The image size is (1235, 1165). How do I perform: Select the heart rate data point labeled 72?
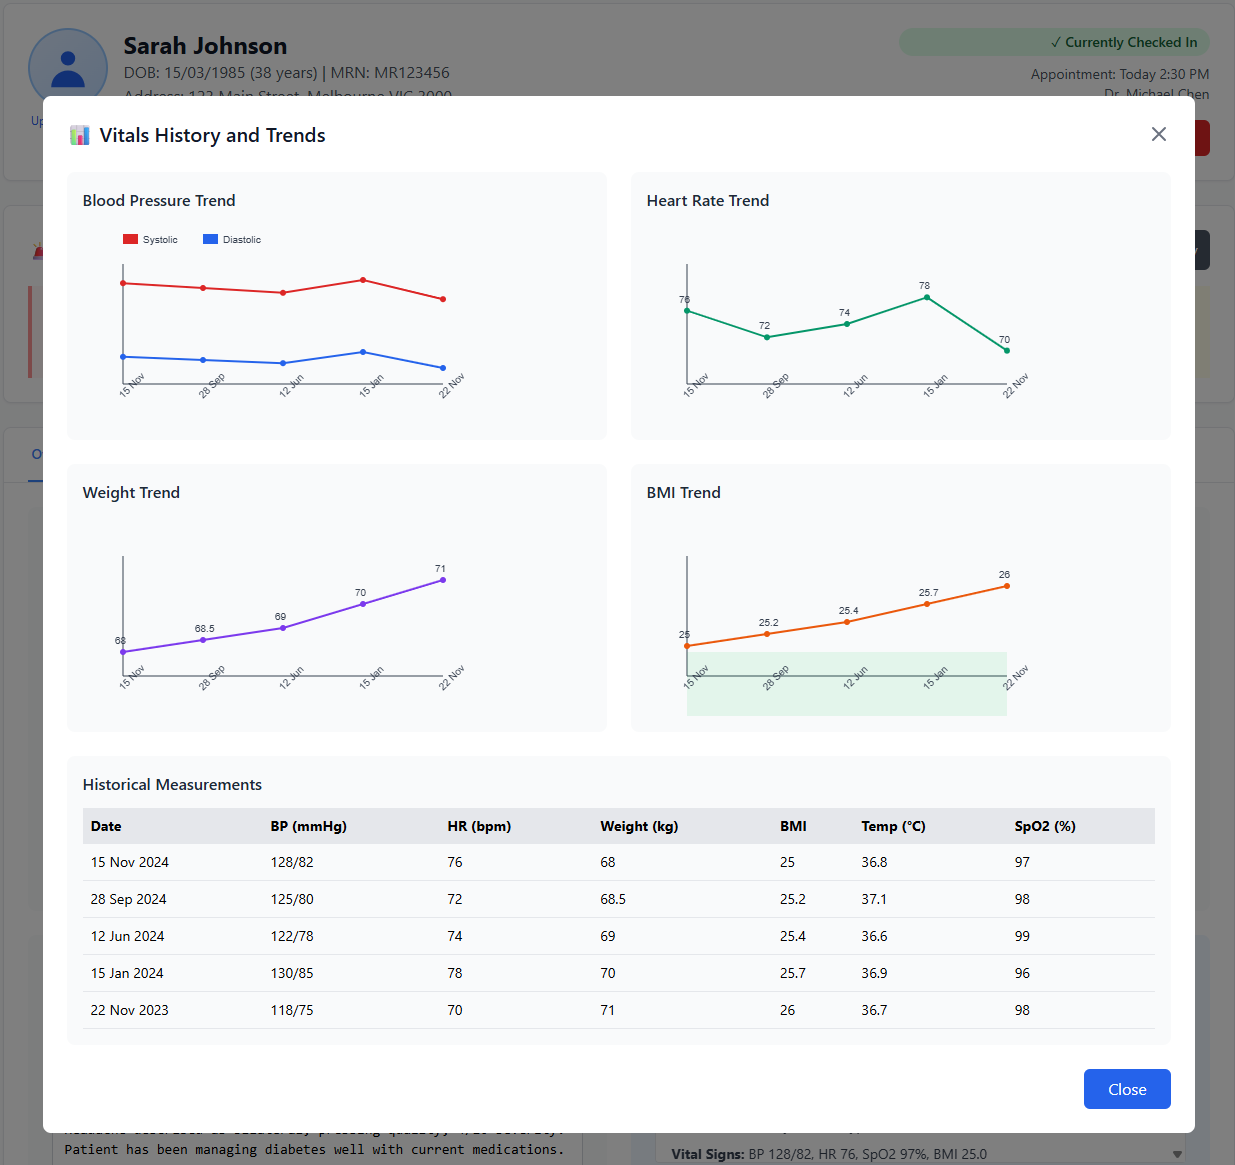tap(767, 337)
